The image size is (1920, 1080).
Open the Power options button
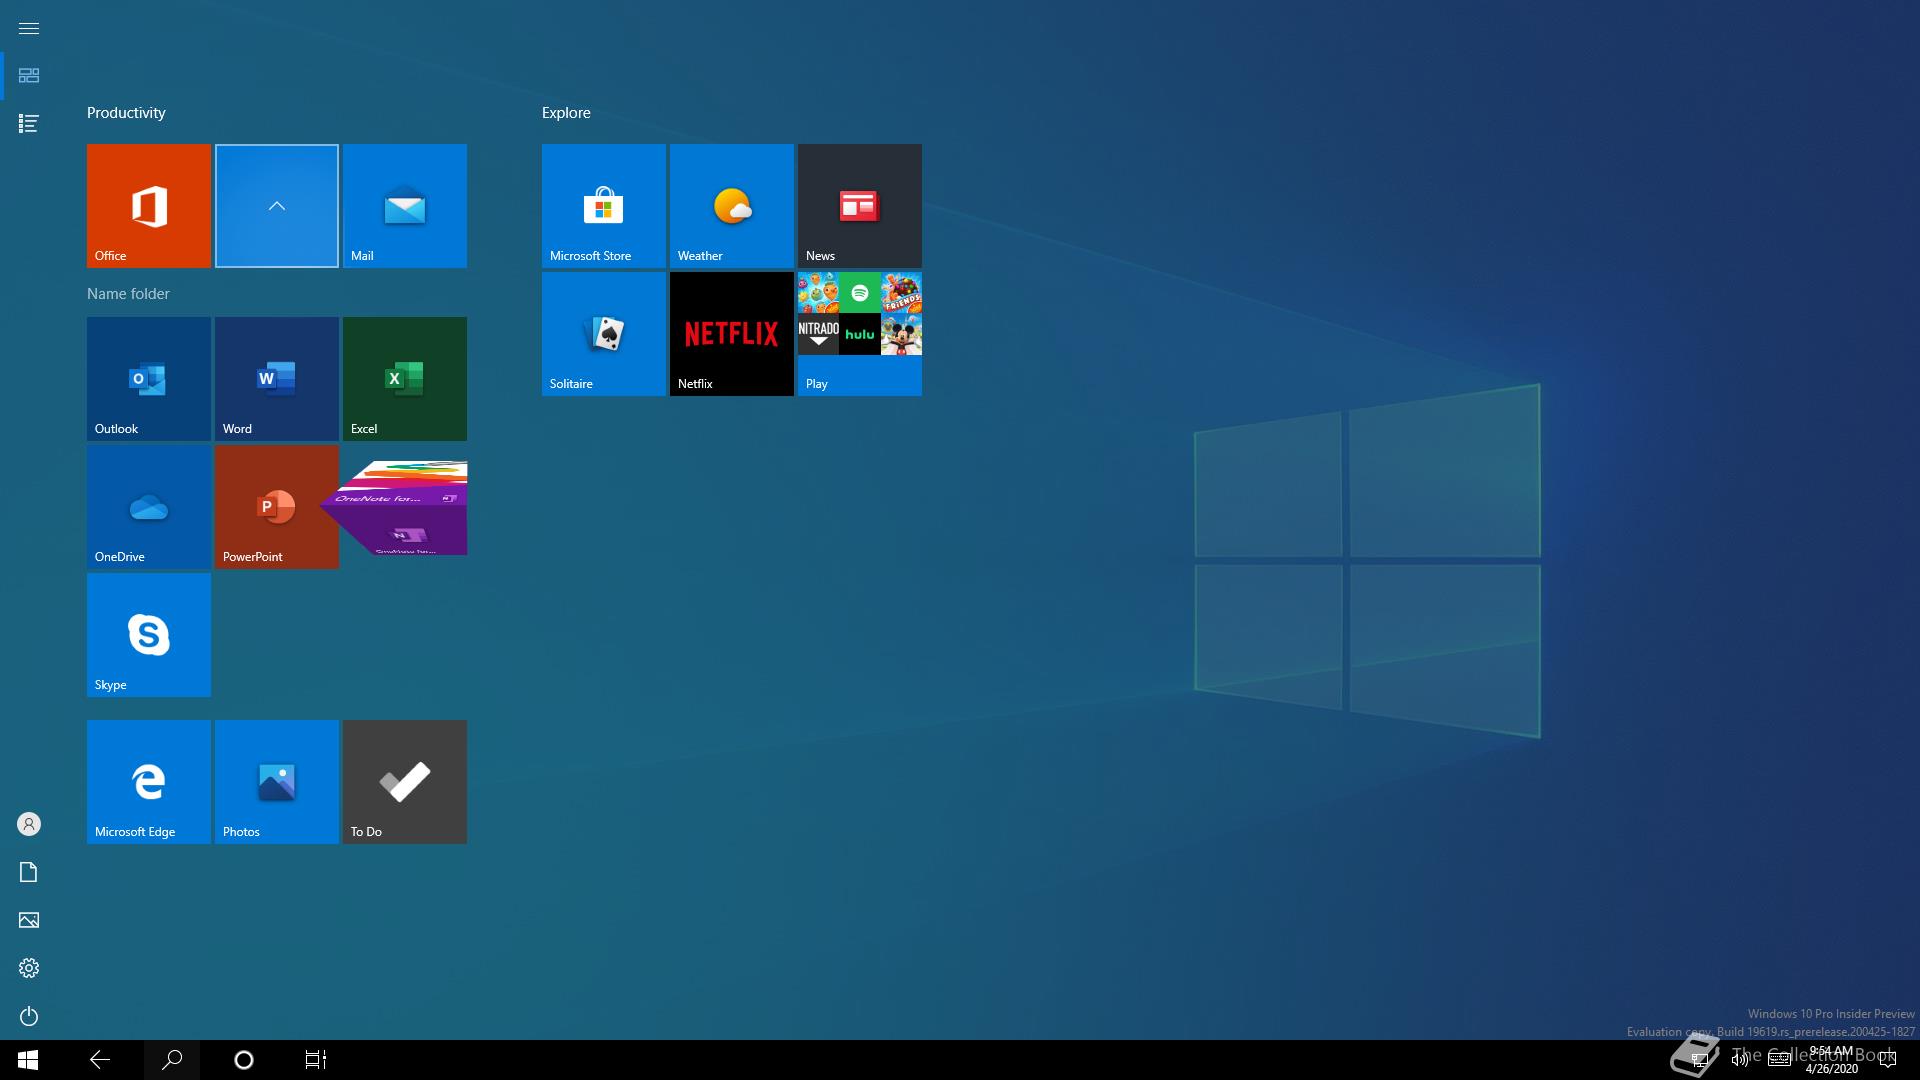[29, 1016]
